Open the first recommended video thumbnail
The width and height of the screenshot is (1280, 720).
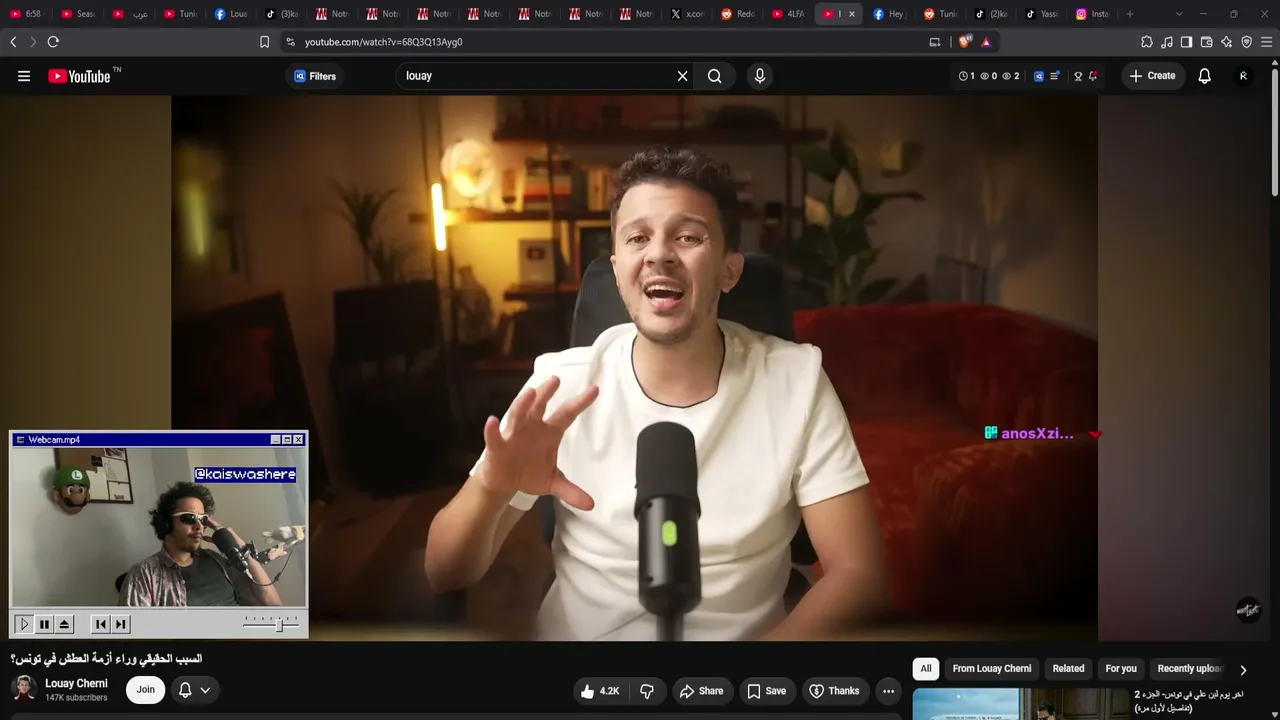pos(1020,704)
